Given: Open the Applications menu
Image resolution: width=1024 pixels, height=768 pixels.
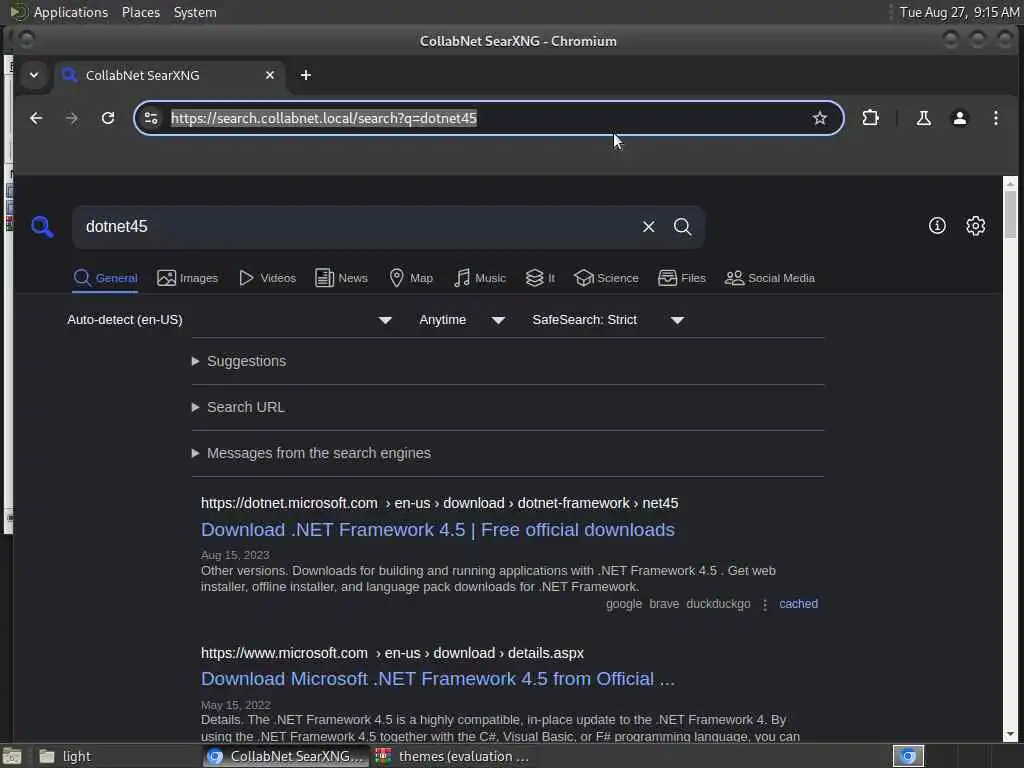Looking at the screenshot, I should 71,12.
